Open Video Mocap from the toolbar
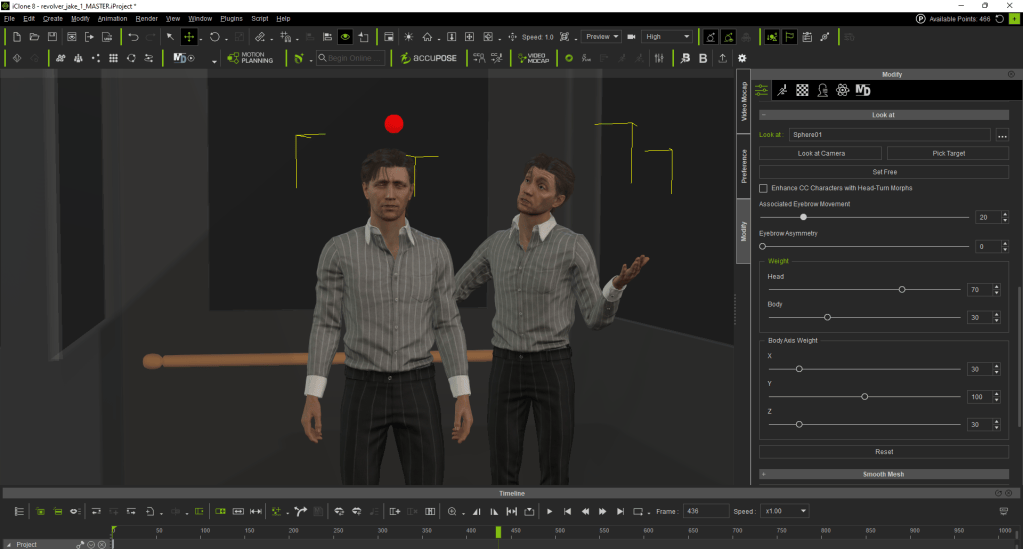The image size is (1023, 549). pyautogui.click(x=534, y=58)
